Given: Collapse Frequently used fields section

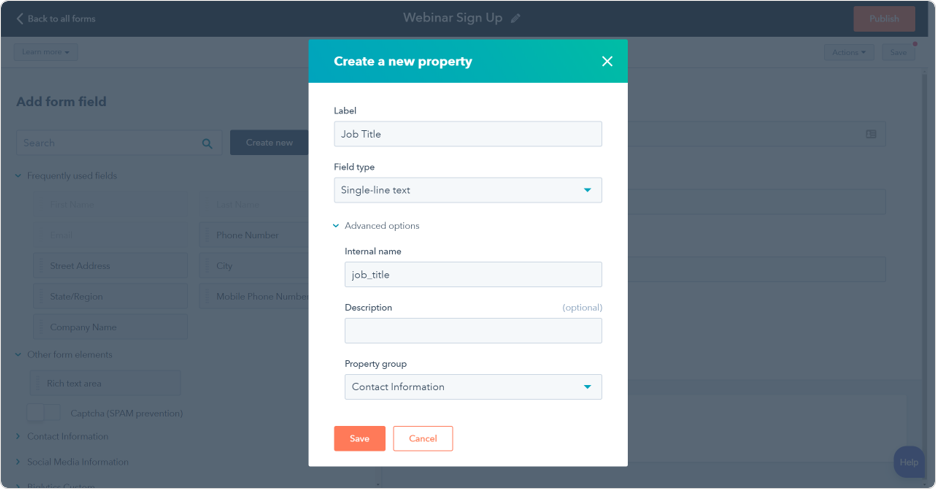Looking at the screenshot, I should tap(18, 176).
